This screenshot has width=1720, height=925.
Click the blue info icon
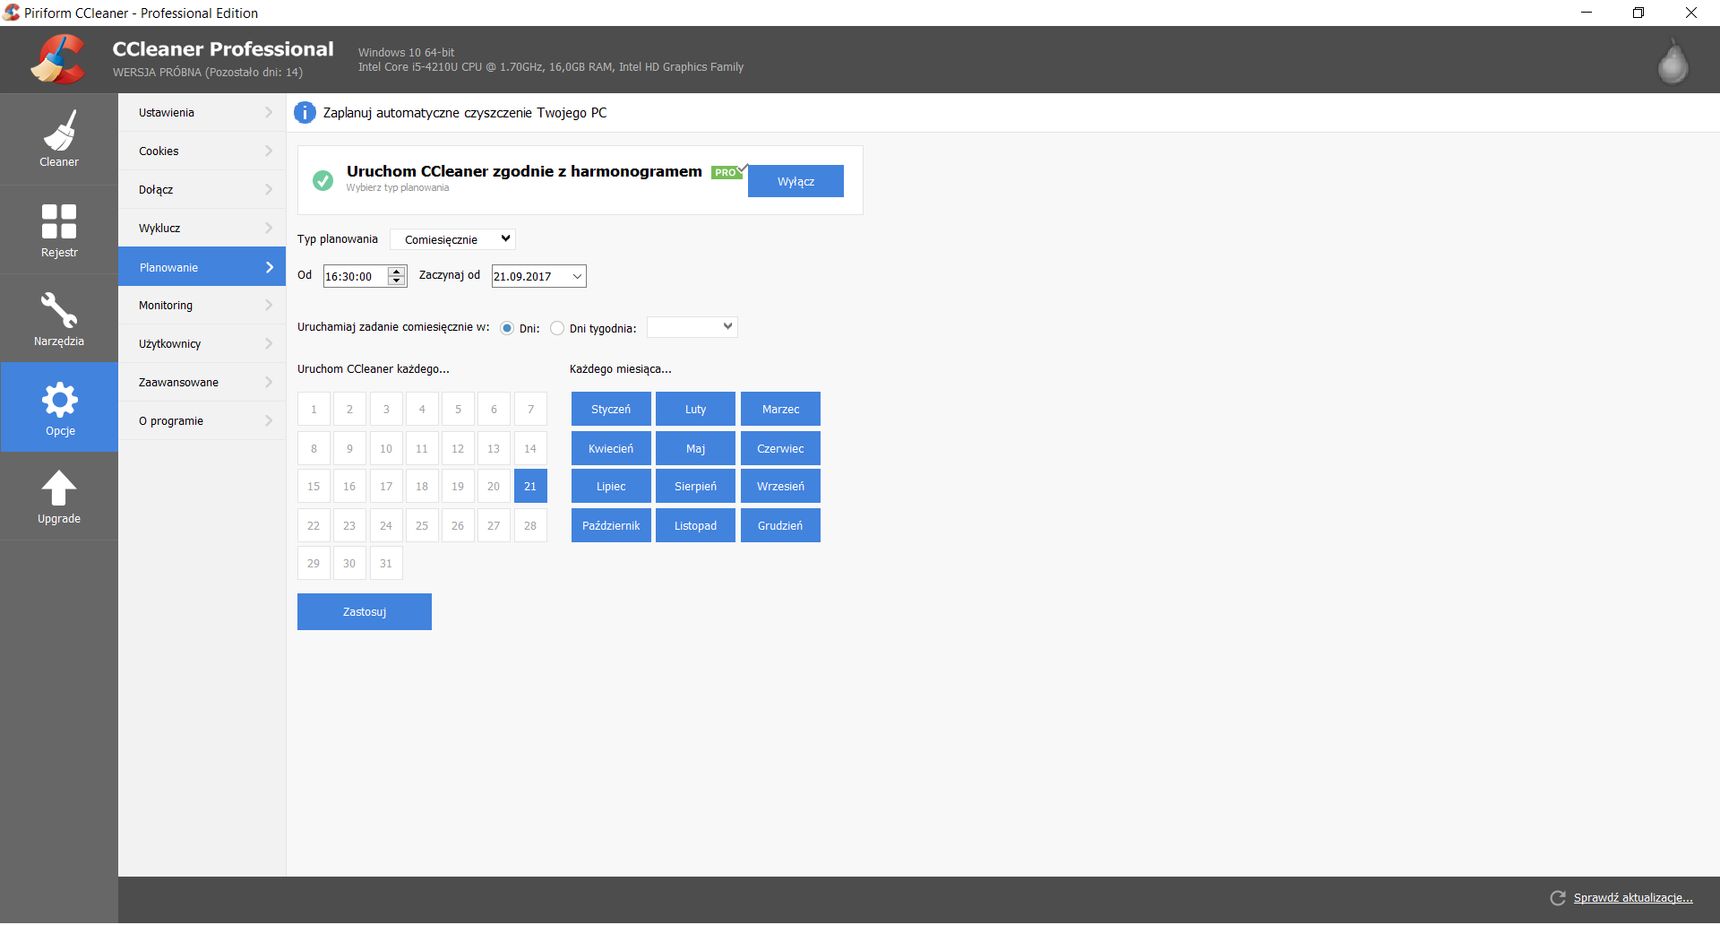coord(305,113)
